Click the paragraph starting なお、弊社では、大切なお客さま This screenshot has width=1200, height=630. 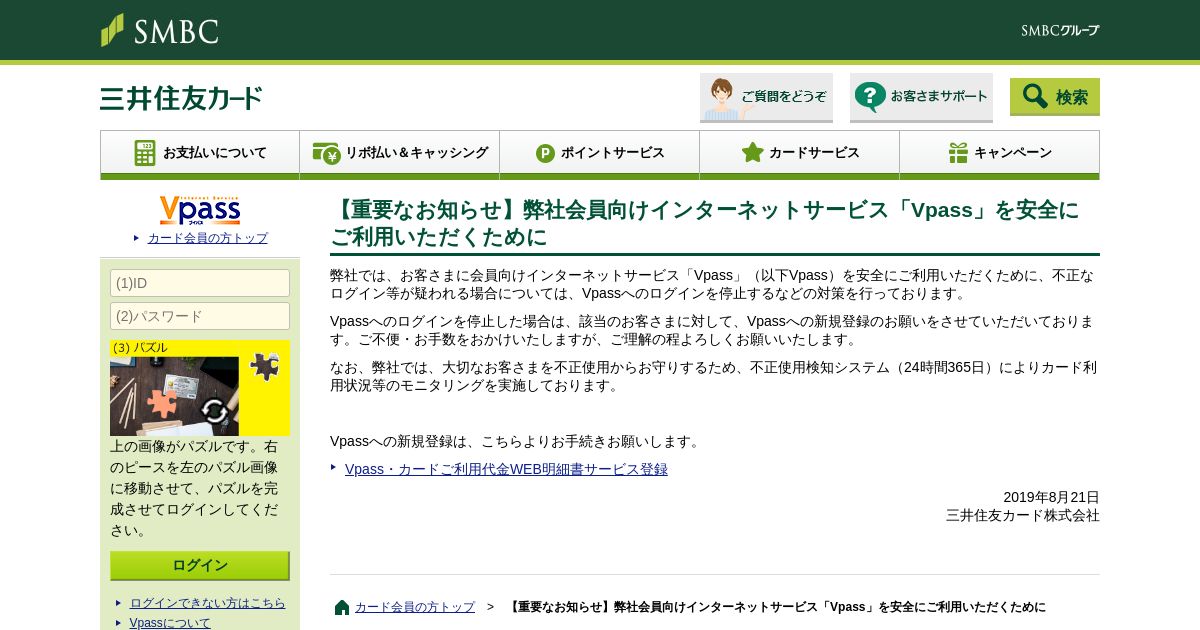click(x=713, y=376)
